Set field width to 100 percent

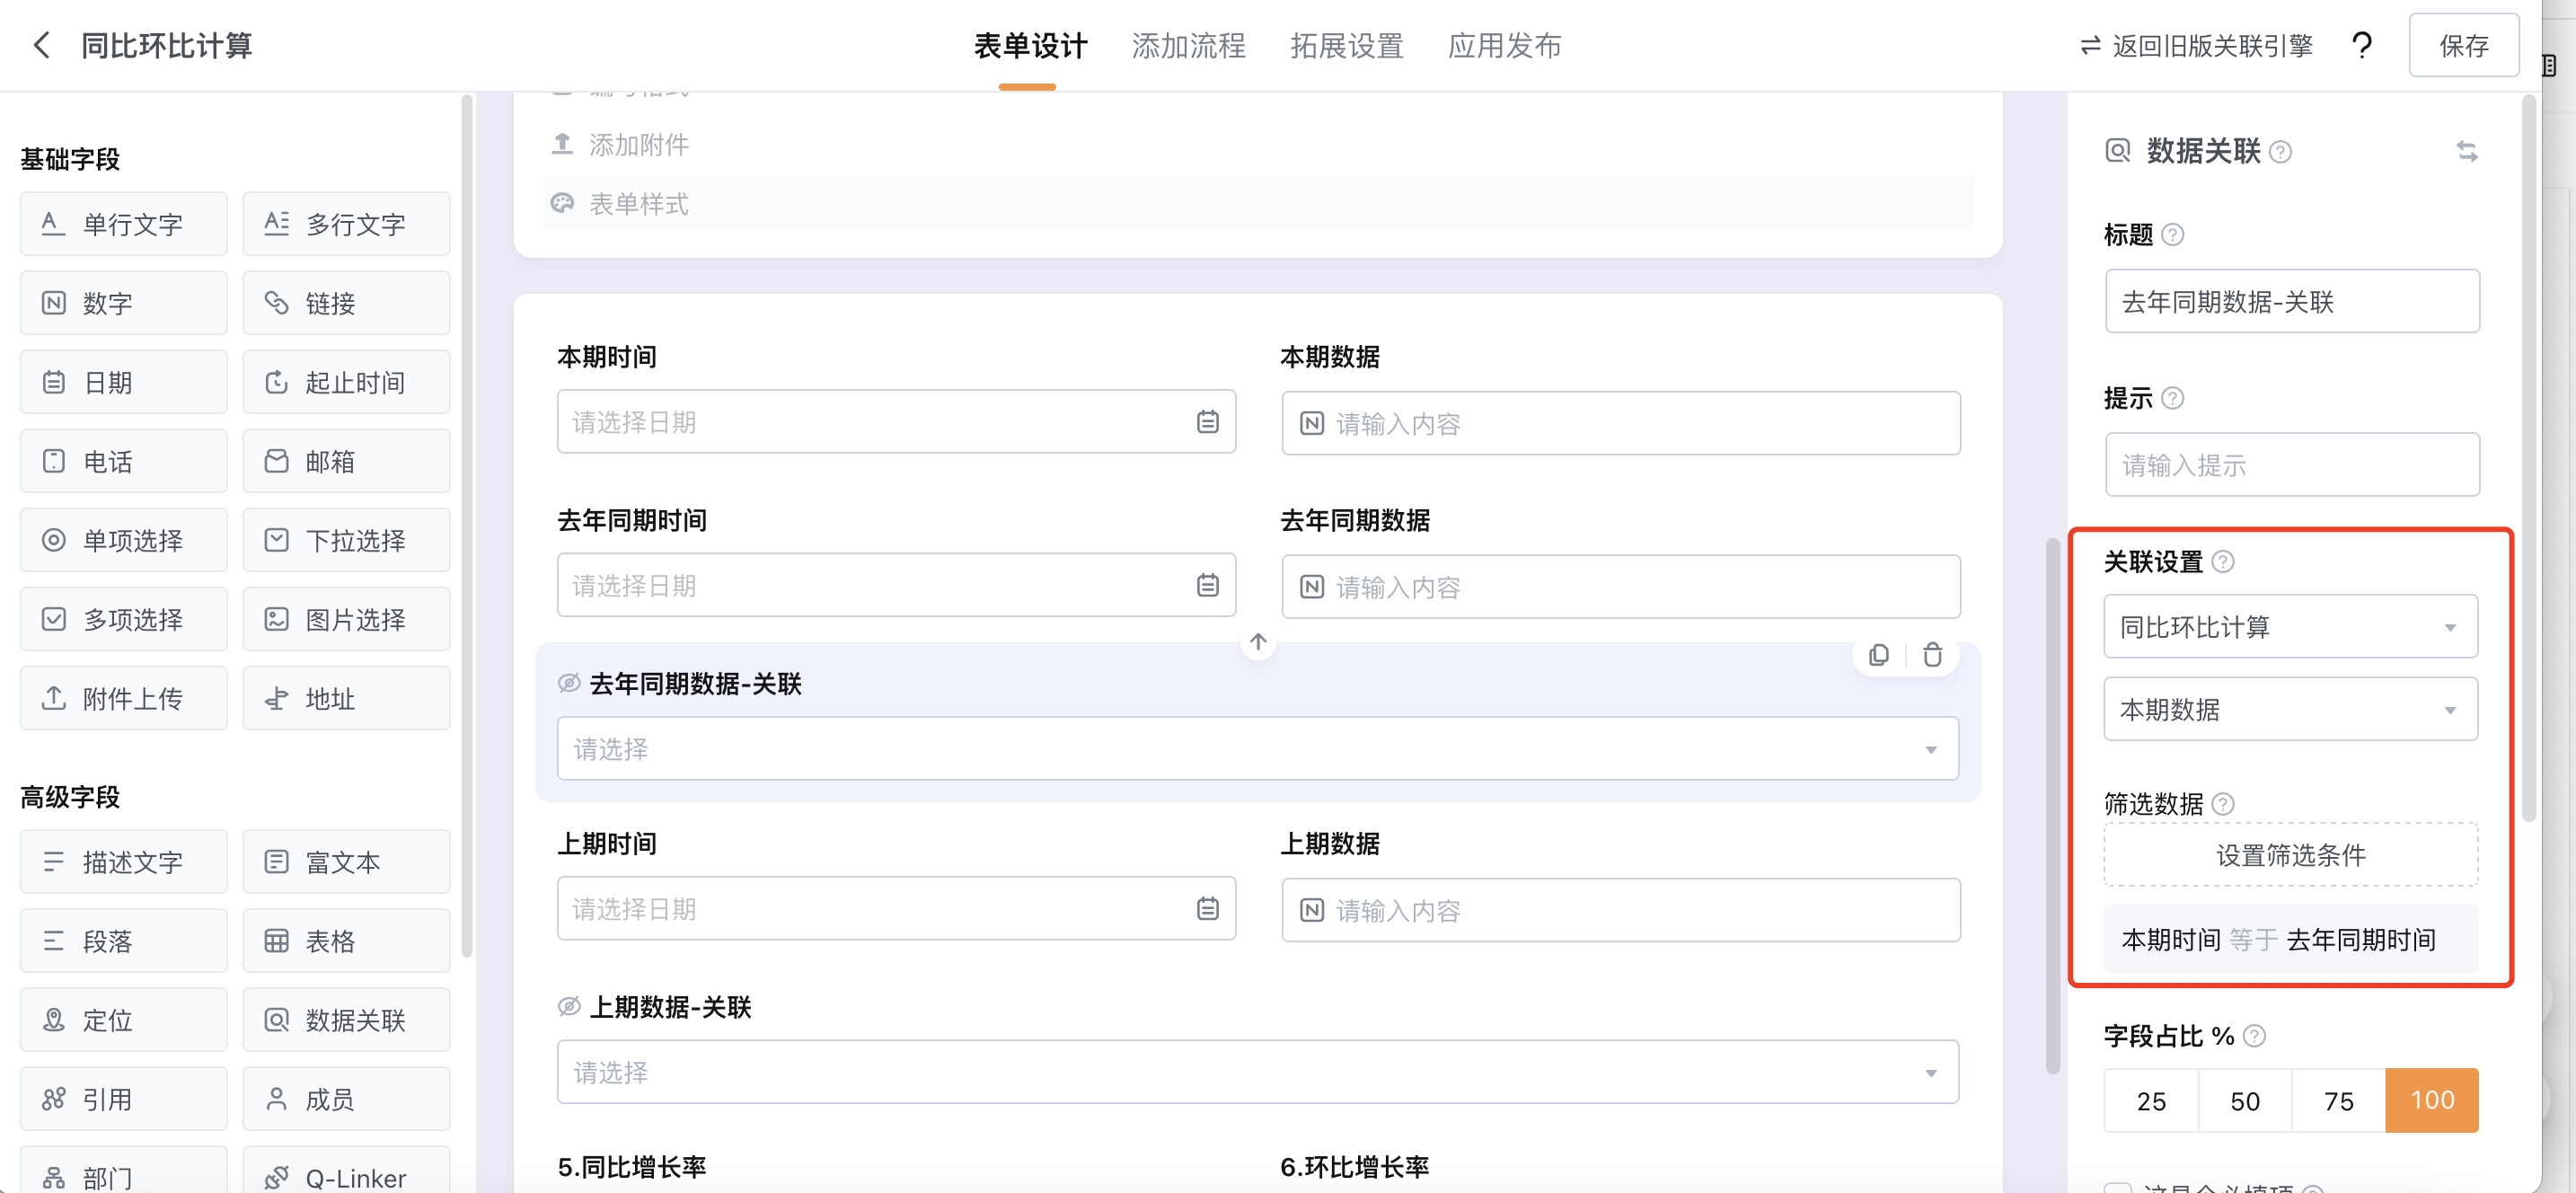2432,1100
